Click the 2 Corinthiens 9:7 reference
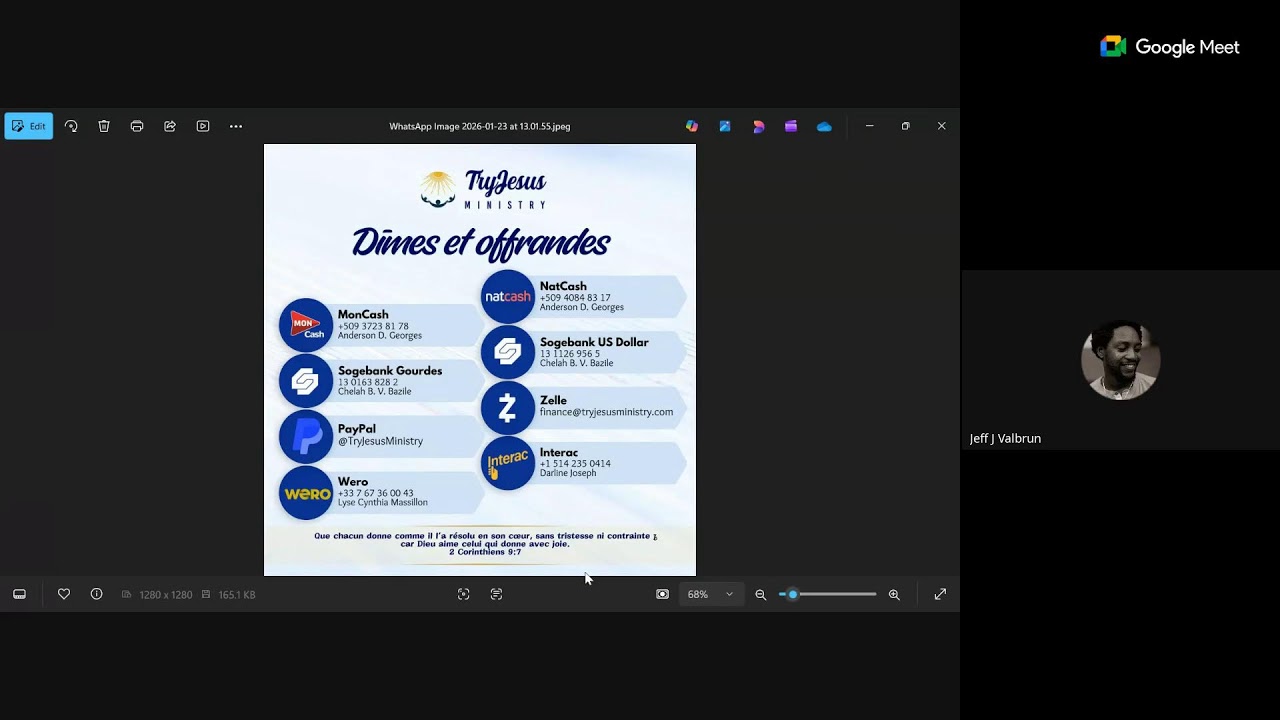The image size is (1280, 720). (485, 552)
